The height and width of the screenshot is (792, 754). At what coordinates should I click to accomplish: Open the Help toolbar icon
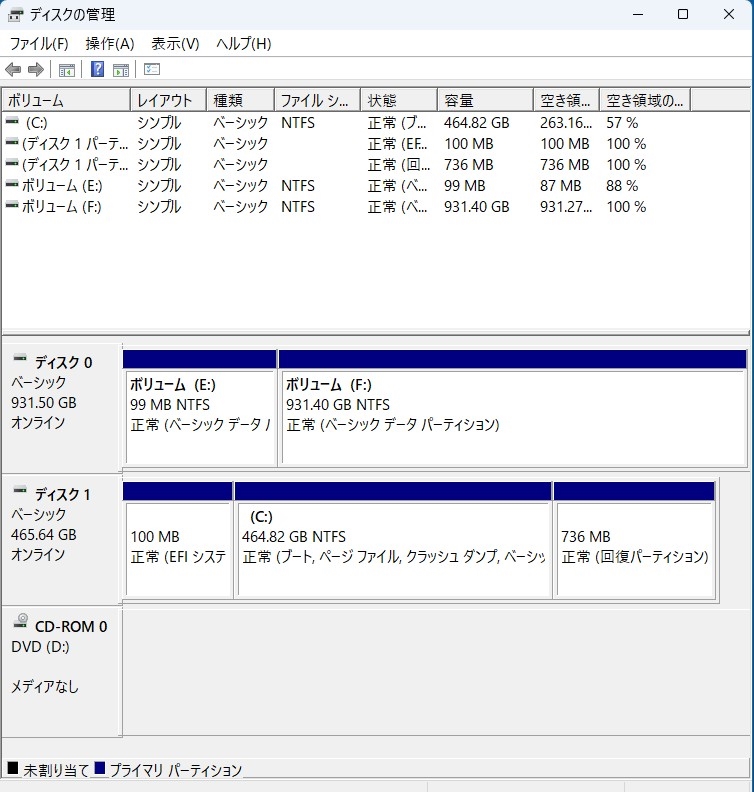pyautogui.click(x=97, y=69)
